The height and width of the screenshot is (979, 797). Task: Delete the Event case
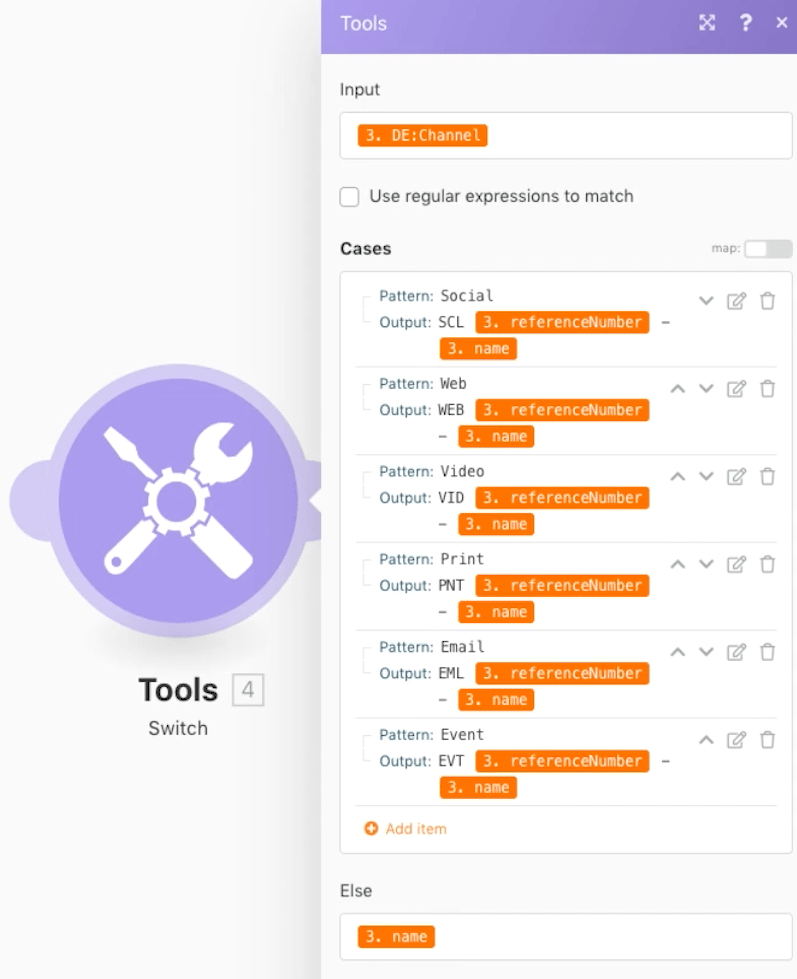pos(768,740)
